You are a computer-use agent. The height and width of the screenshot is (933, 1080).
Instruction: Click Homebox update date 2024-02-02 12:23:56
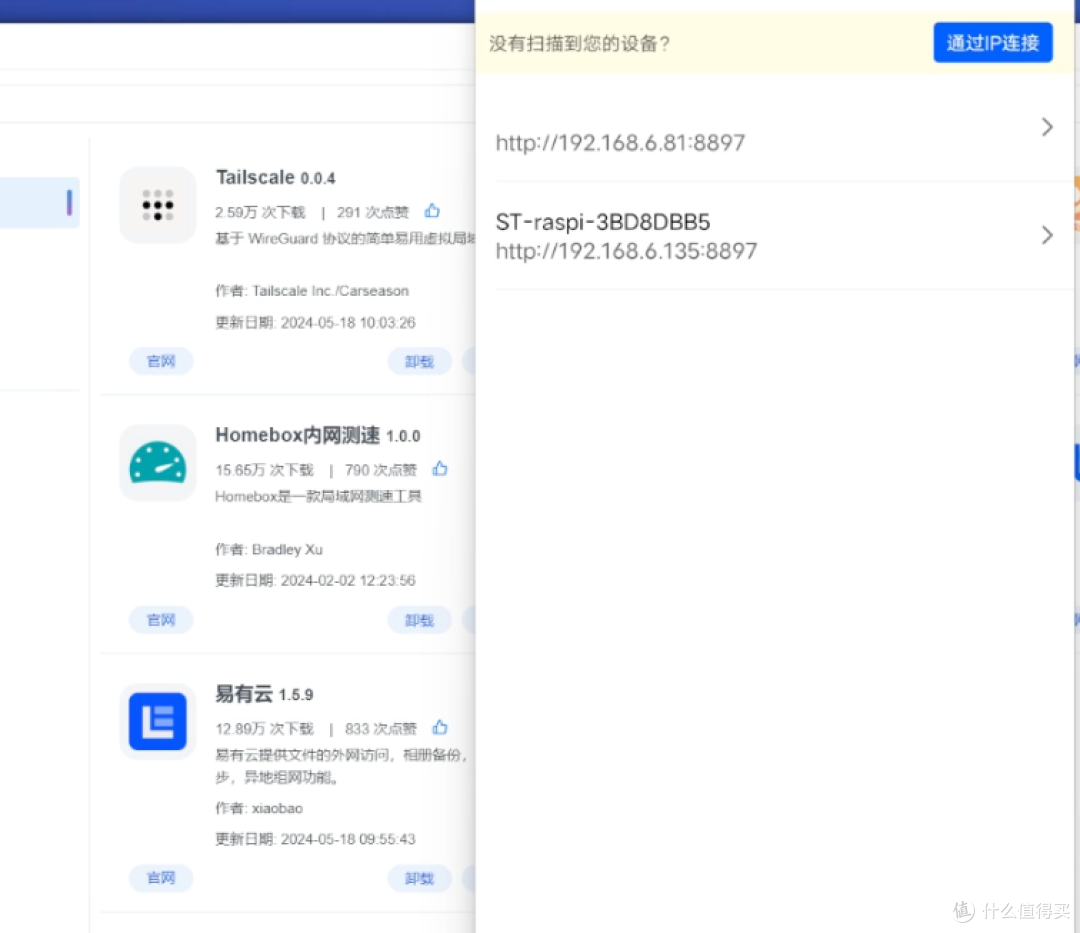pyautogui.click(x=348, y=580)
